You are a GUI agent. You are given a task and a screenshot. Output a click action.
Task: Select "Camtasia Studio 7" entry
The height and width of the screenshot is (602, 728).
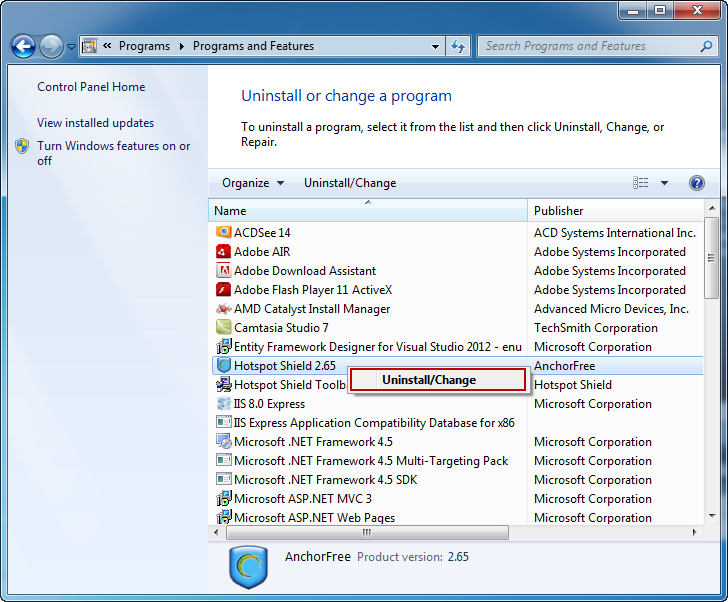(x=281, y=328)
